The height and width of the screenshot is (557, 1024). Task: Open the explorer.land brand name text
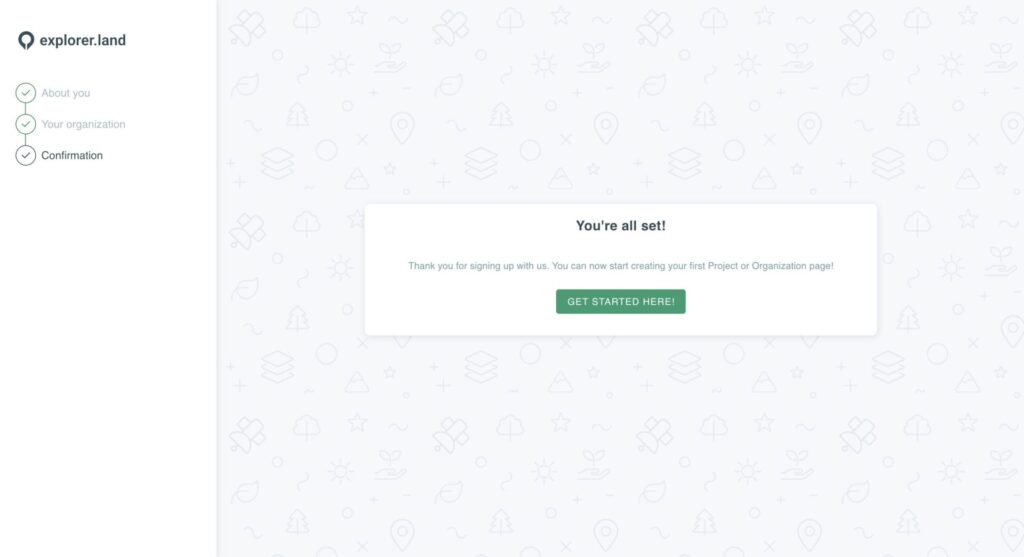point(82,40)
